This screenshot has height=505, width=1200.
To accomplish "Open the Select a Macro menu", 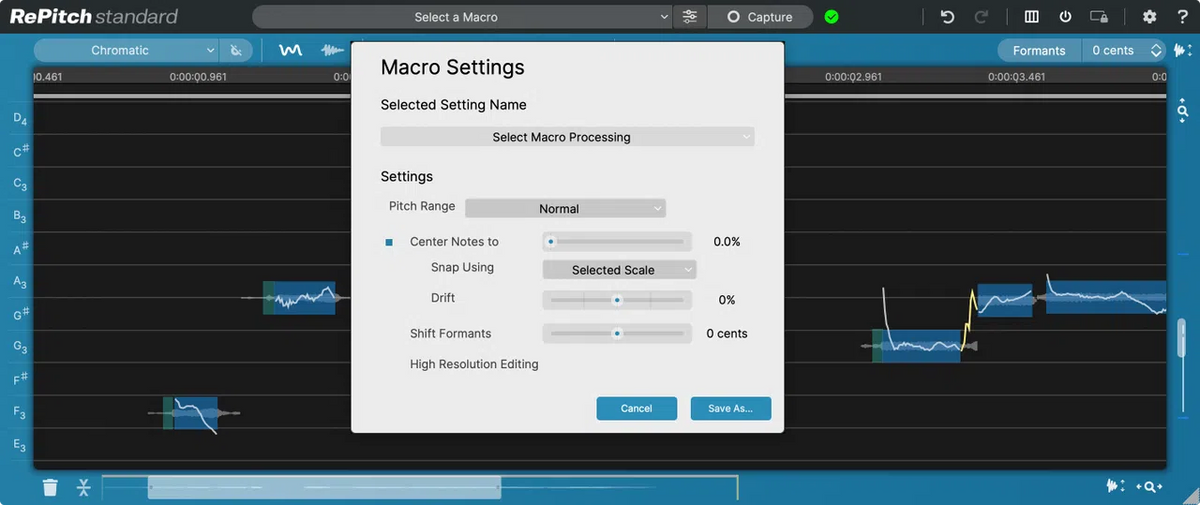I will coord(462,17).
